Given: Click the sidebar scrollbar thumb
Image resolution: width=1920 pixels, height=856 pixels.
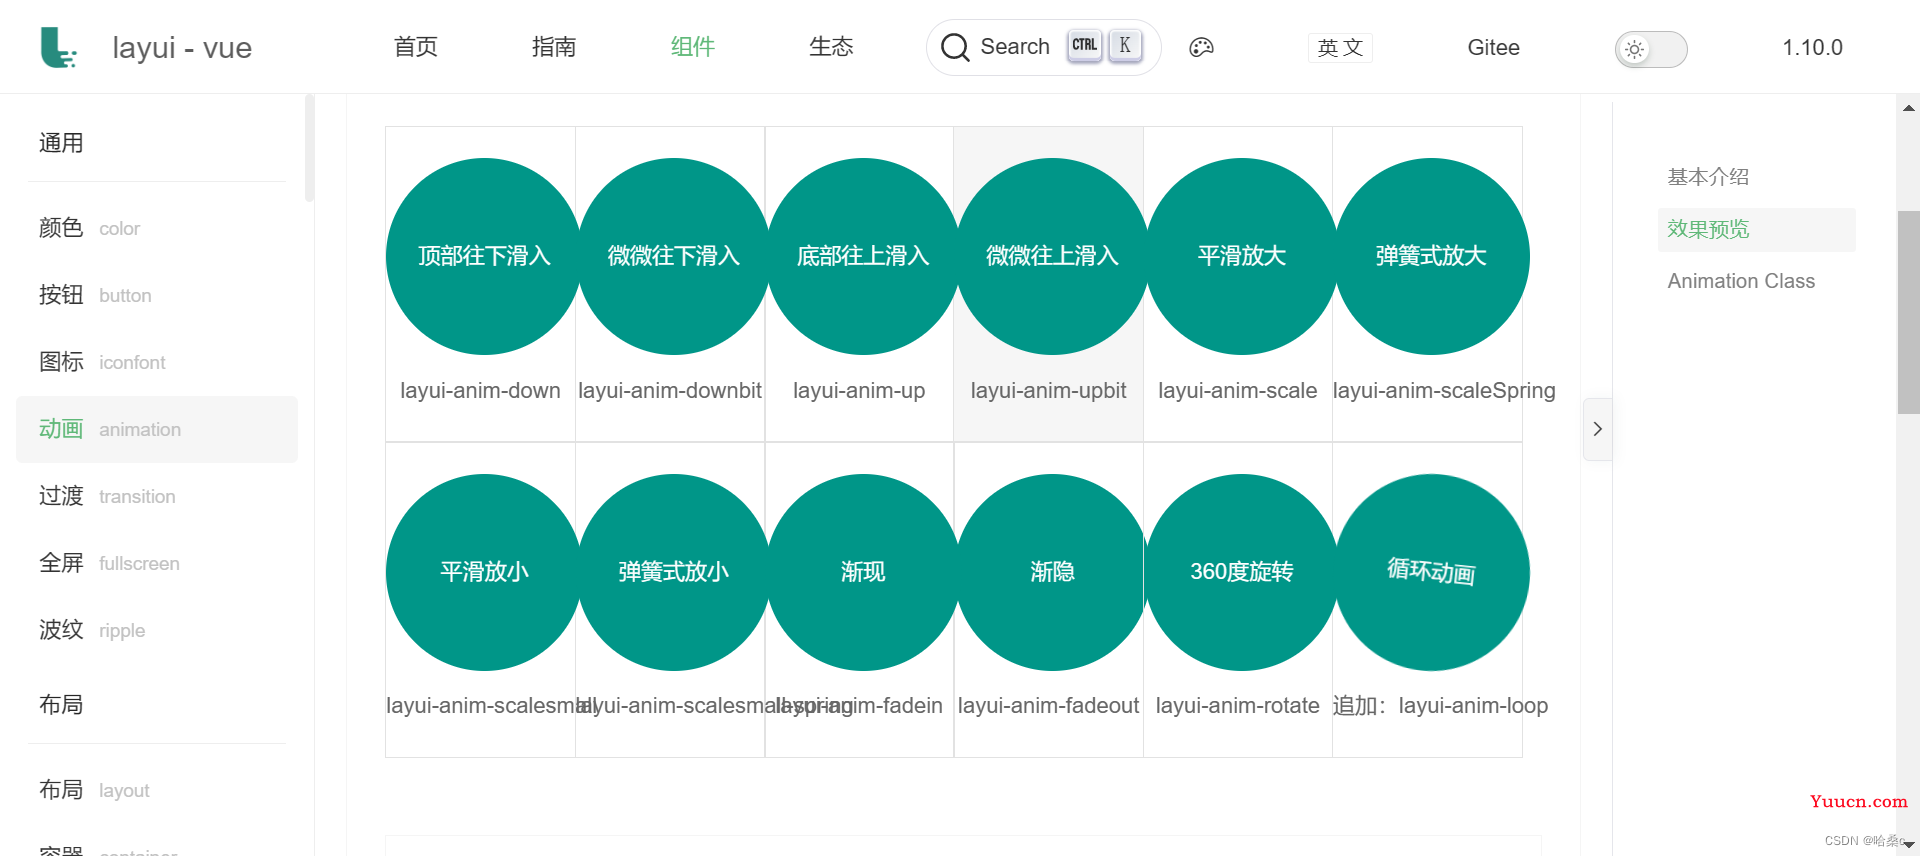Looking at the screenshot, I should point(310,148).
